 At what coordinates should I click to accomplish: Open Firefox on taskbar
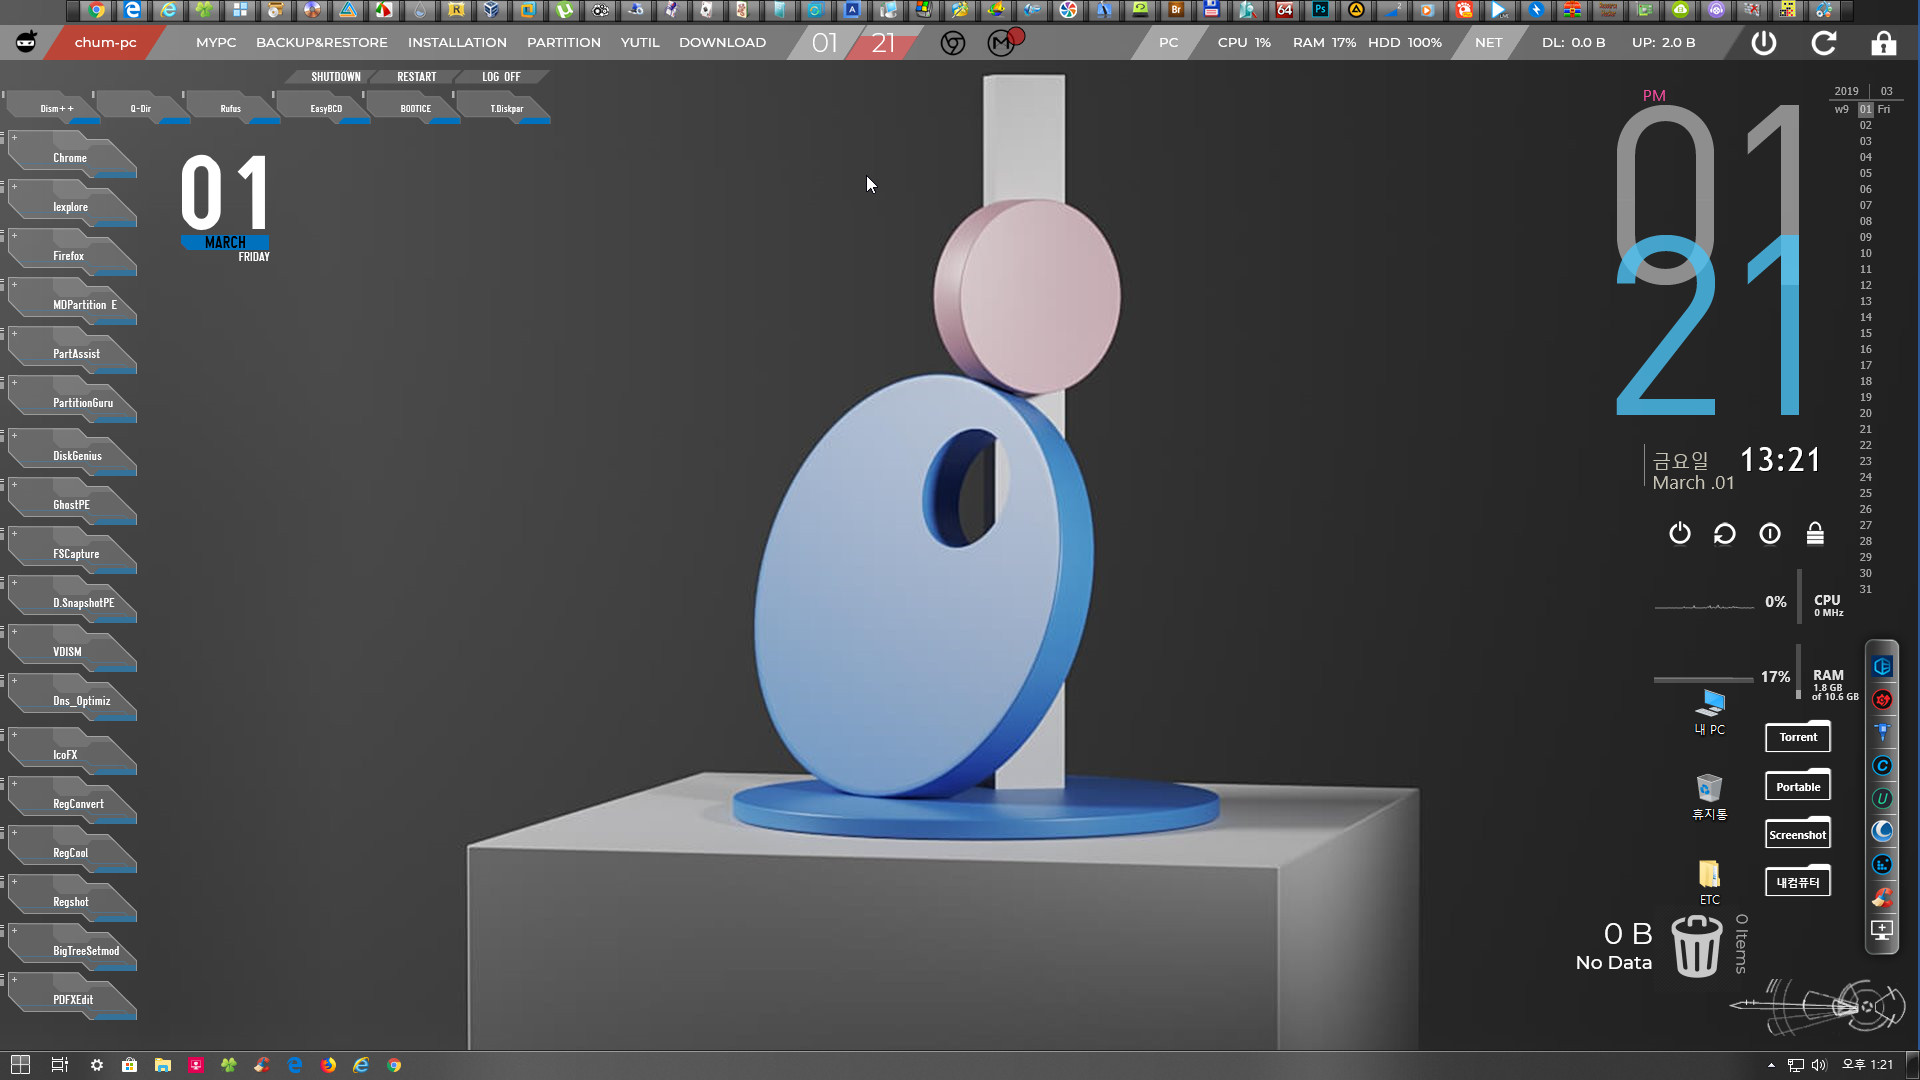tap(328, 1065)
